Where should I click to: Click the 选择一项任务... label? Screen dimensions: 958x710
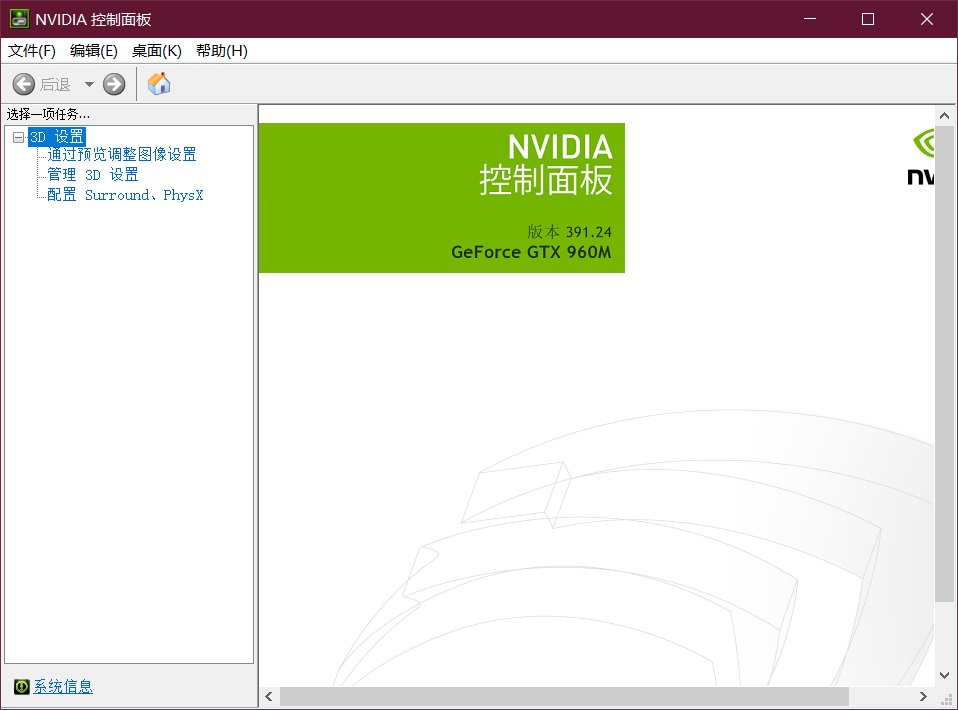pos(48,114)
